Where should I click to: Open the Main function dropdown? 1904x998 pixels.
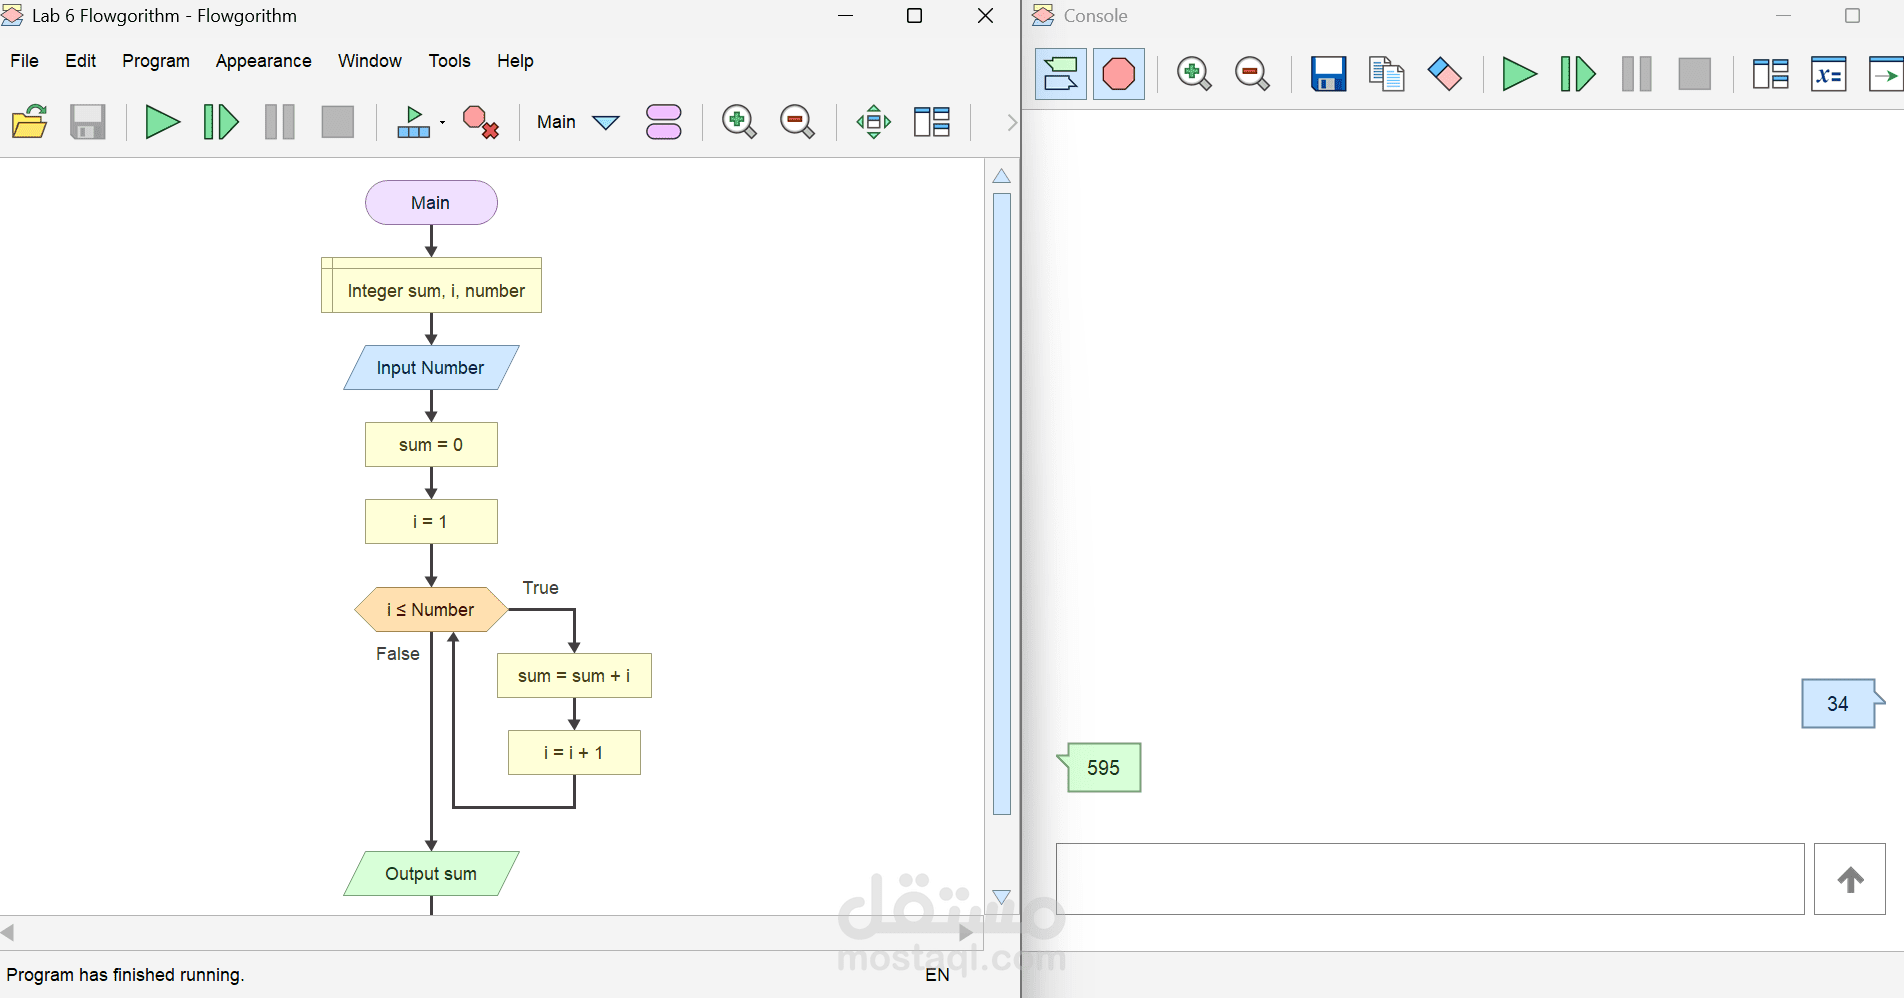[x=605, y=121]
